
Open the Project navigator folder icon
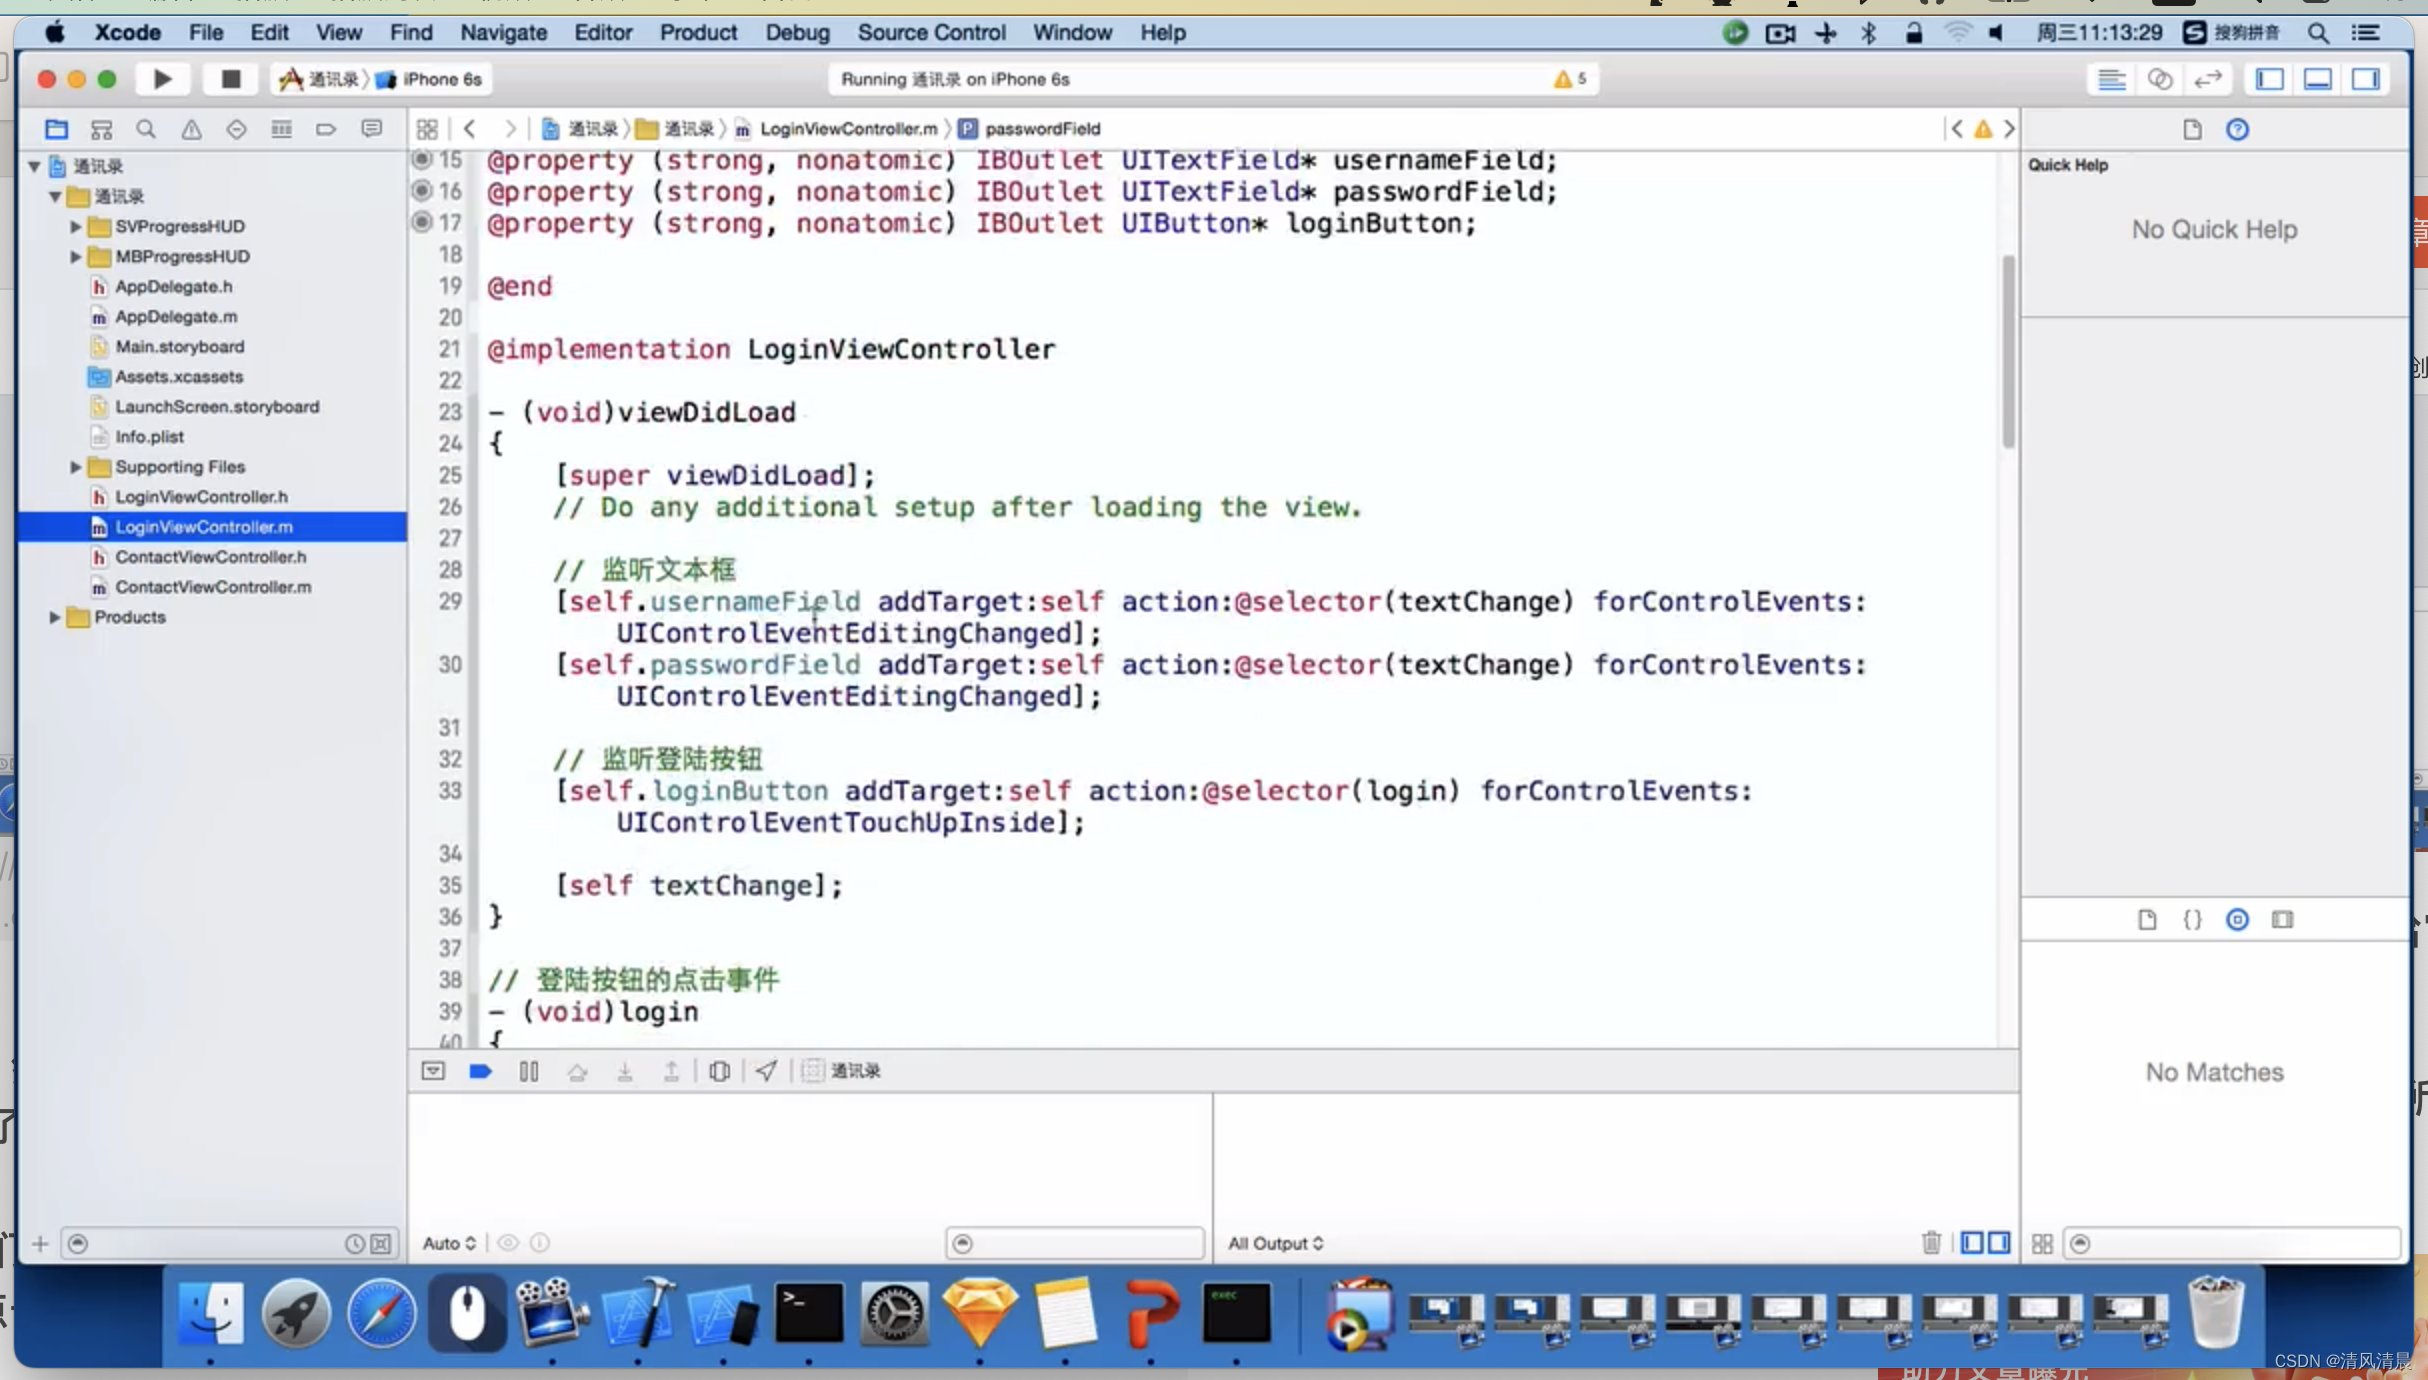click(57, 129)
